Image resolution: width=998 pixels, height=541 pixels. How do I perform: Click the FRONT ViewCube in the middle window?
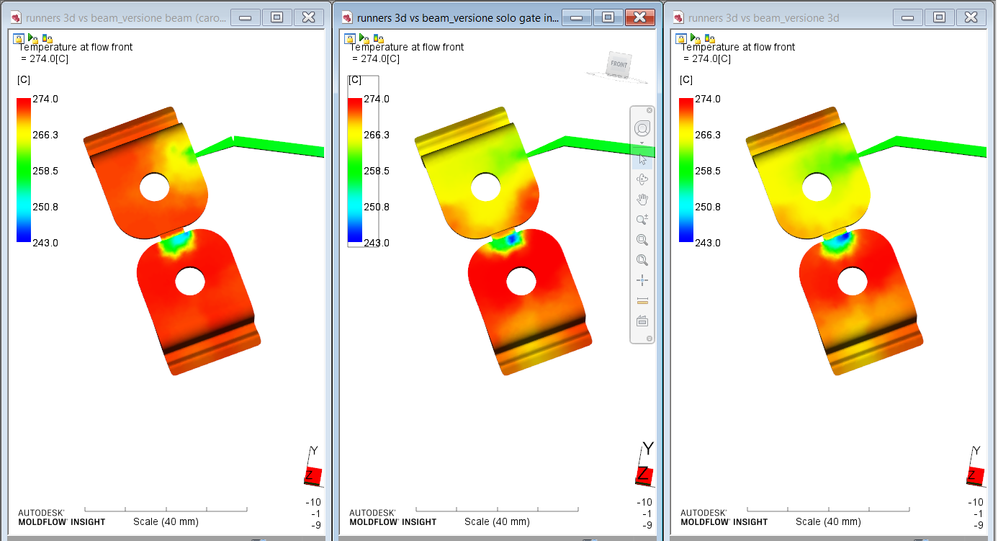tap(618, 66)
